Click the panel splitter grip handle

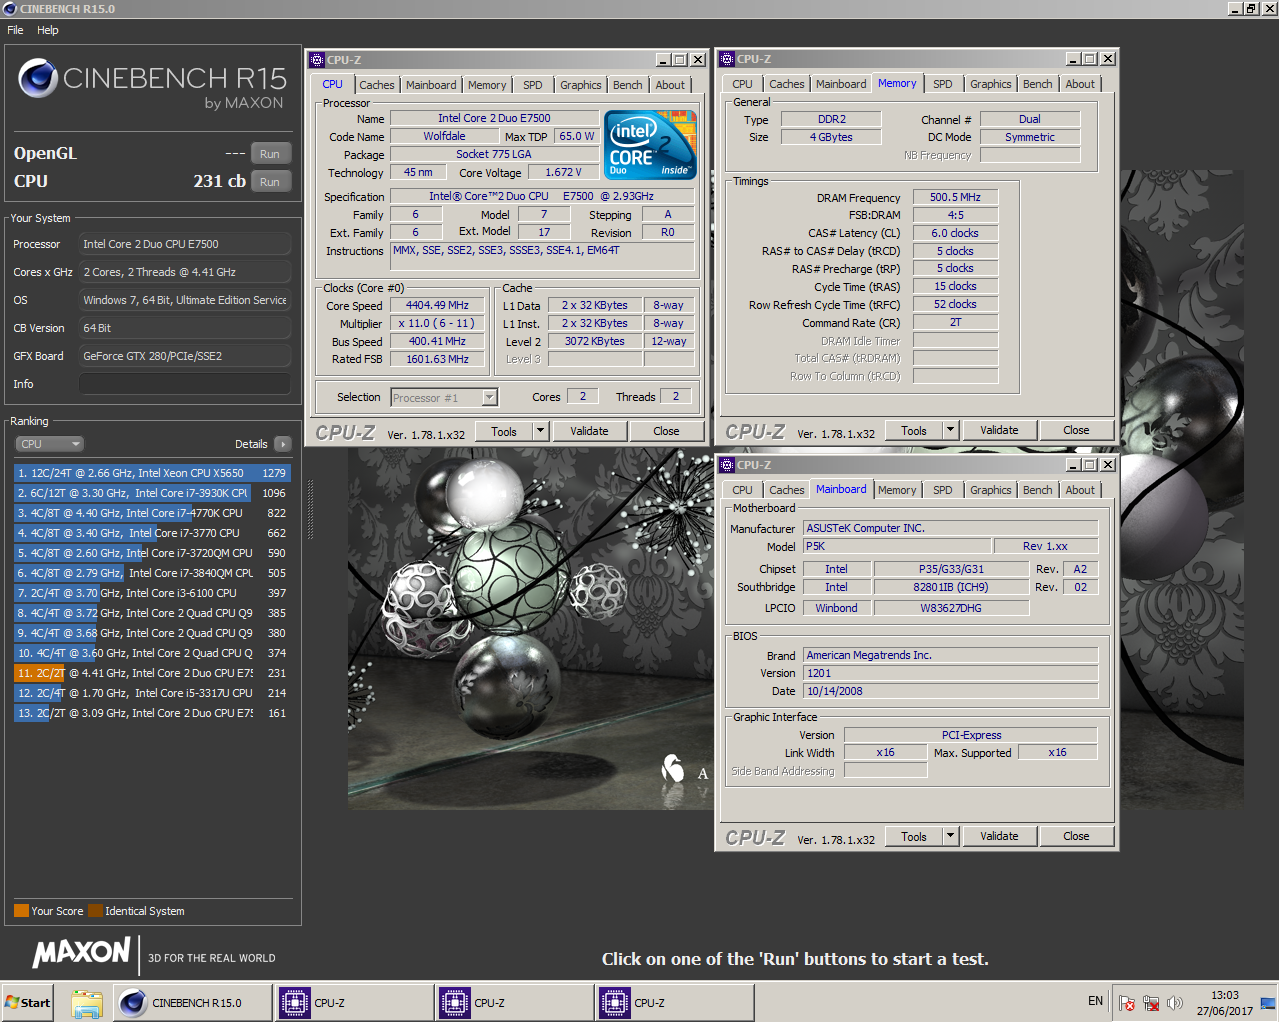click(x=310, y=510)
